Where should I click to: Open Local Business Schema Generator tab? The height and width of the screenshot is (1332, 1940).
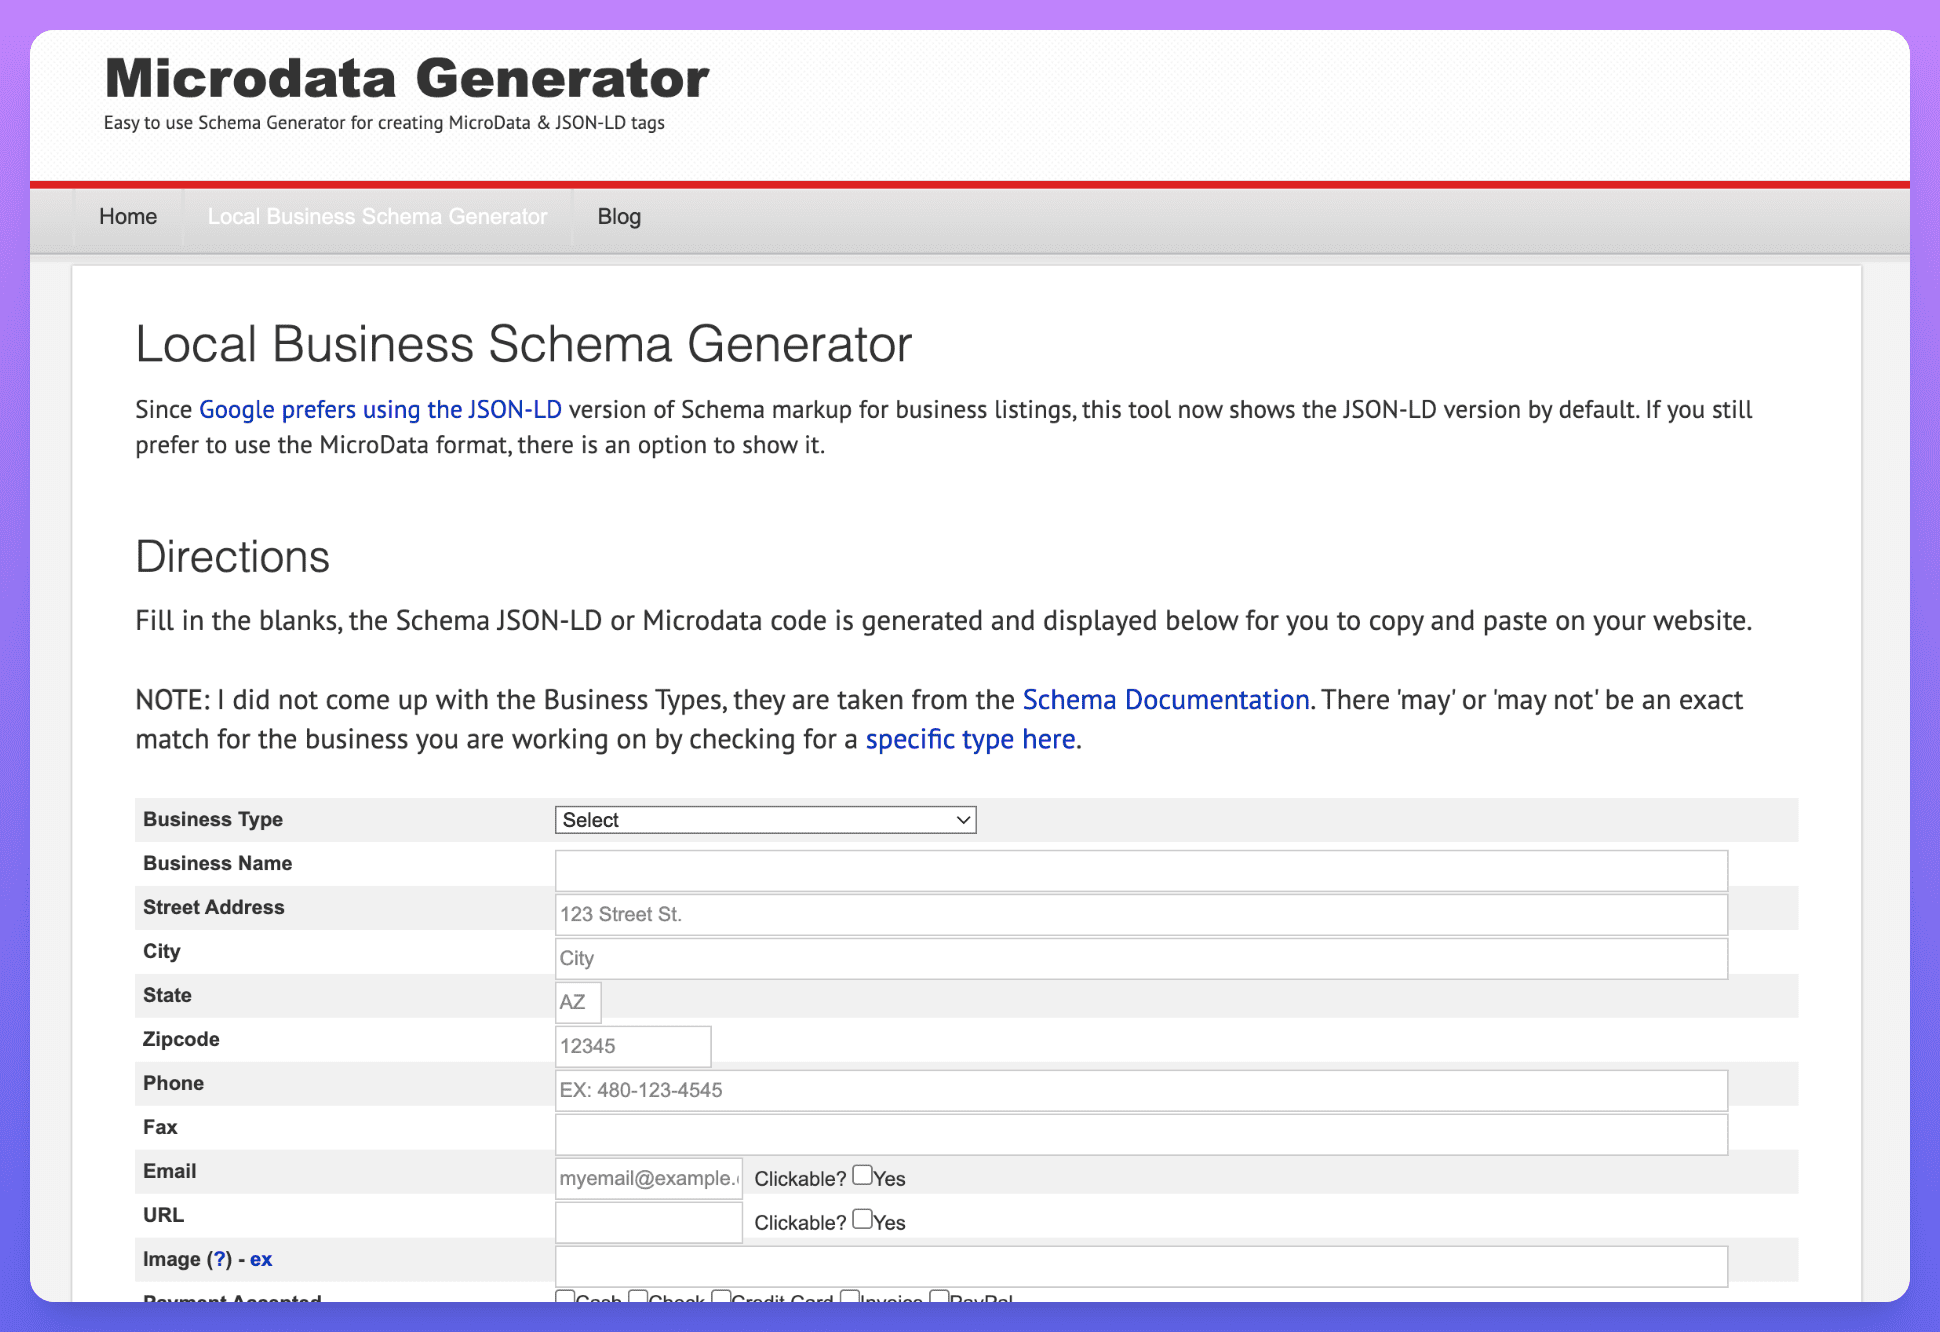pyautogui.click(x=377, y=217)
